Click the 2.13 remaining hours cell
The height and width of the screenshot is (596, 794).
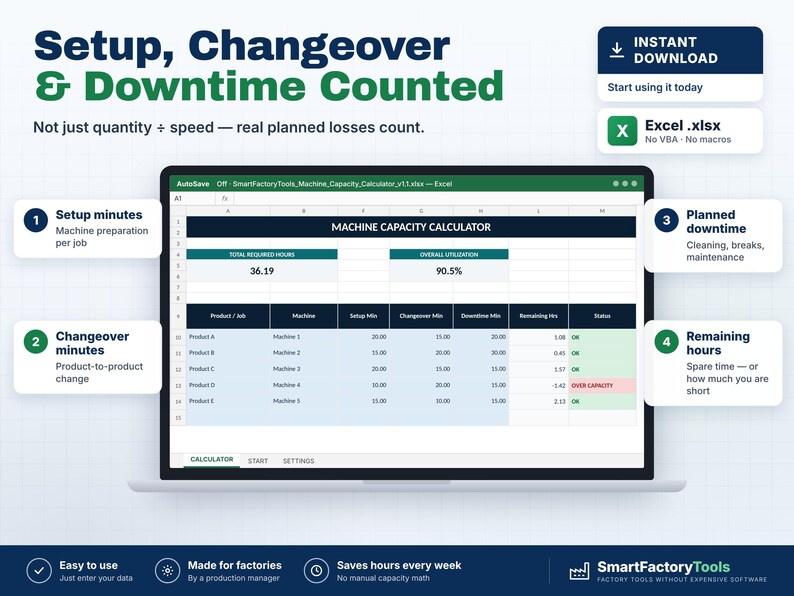tap(538, 402)
